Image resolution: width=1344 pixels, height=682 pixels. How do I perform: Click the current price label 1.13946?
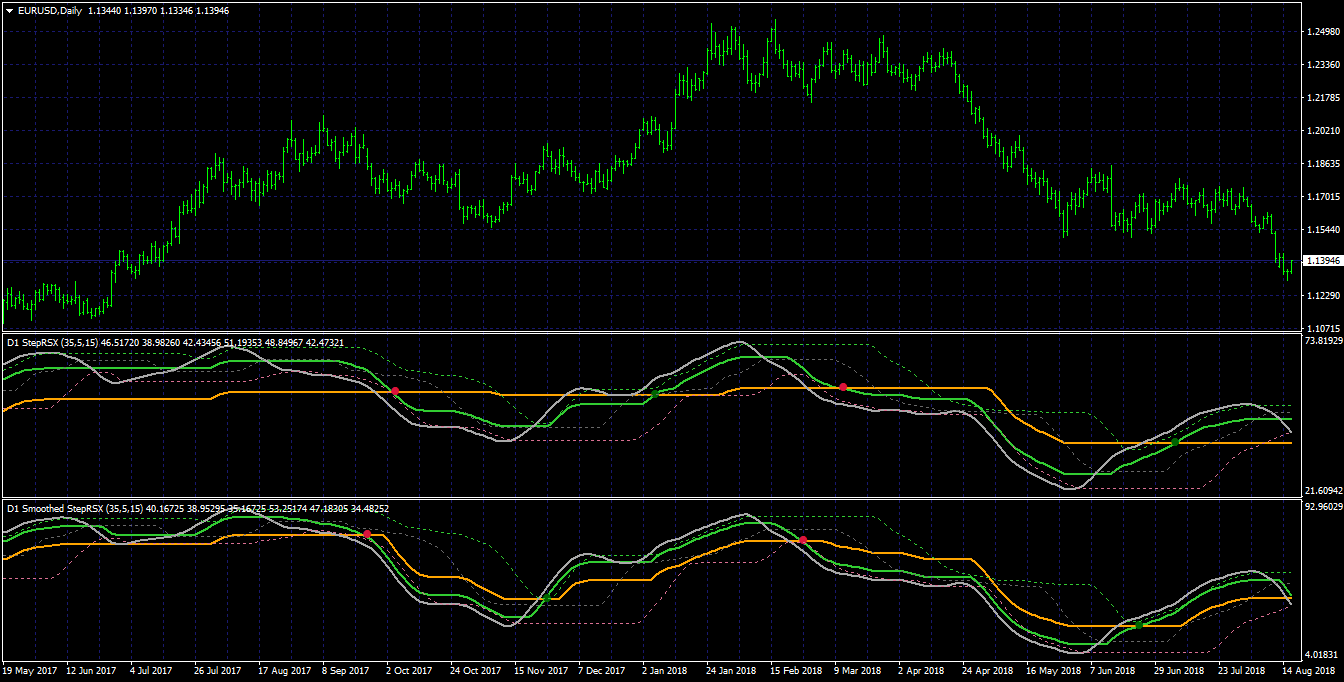(x=1323, y=261)
